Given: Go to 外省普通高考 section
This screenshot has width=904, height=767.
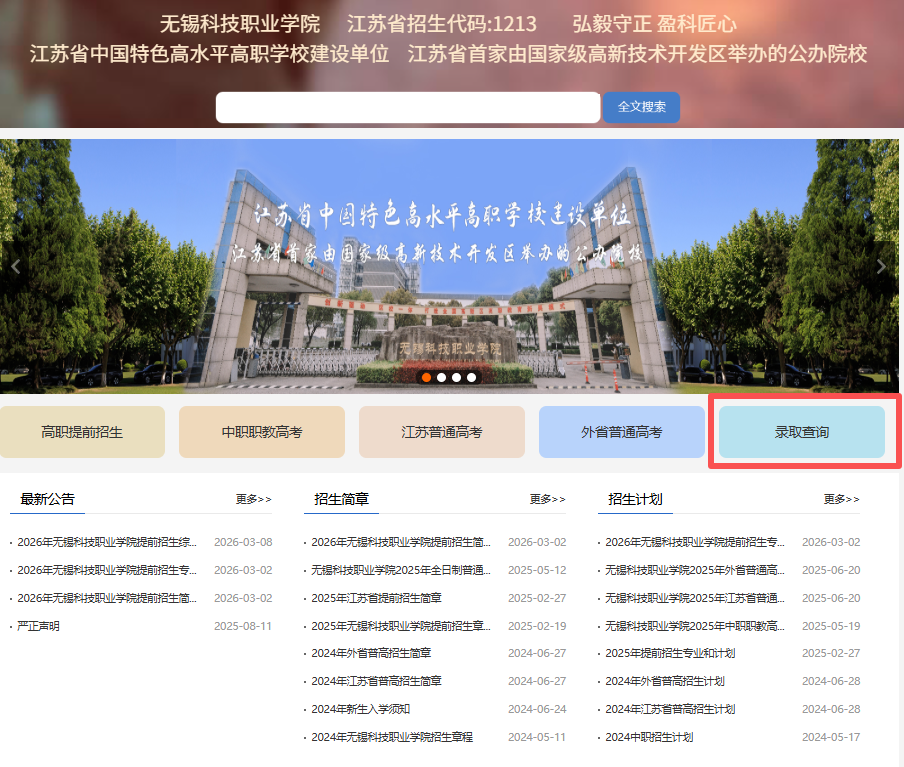Looking at the screenshot, I should (621, 432).
